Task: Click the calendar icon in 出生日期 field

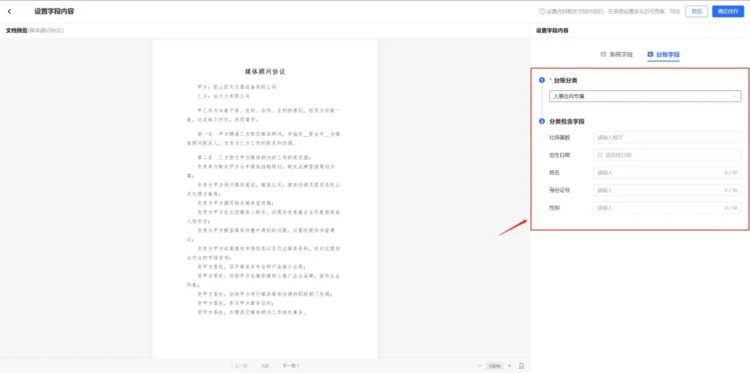Action: tap(600, 155)
